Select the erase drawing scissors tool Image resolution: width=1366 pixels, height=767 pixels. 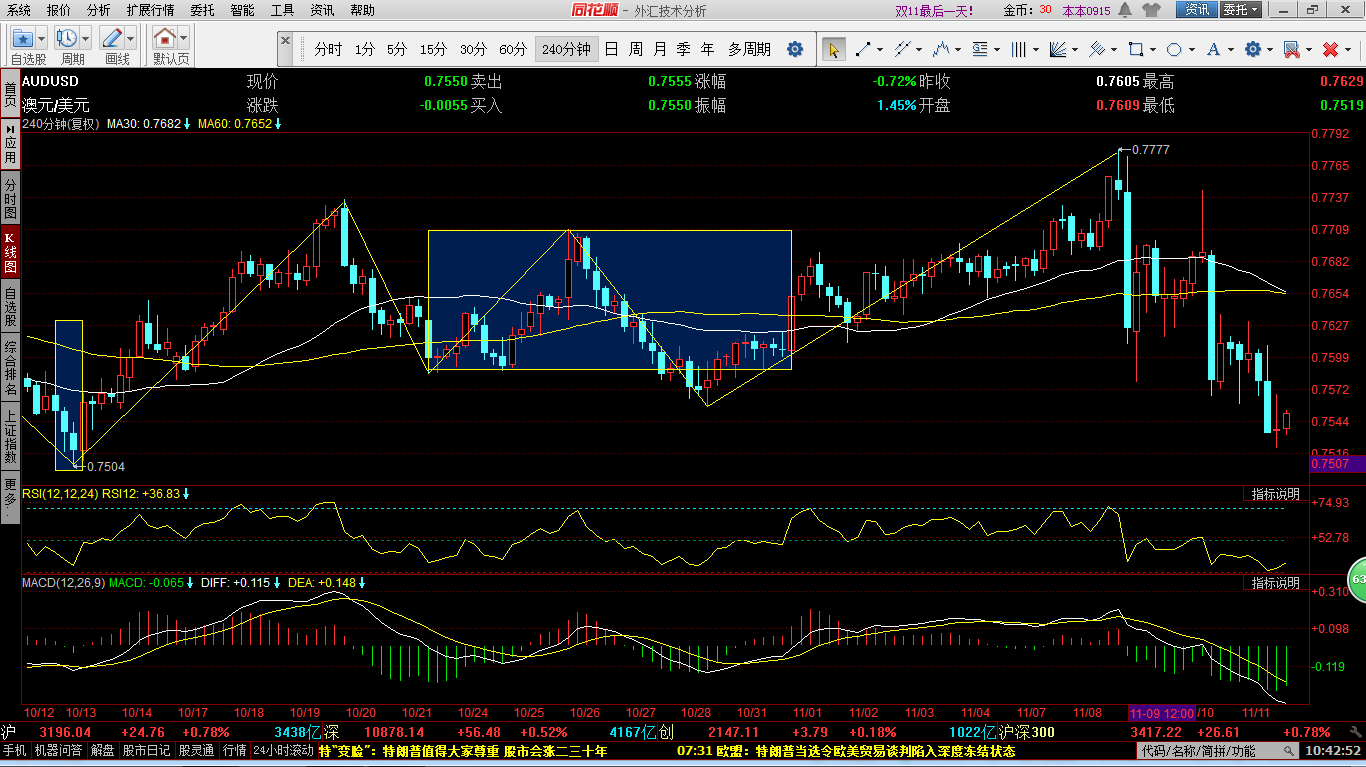click(1291, 49)
